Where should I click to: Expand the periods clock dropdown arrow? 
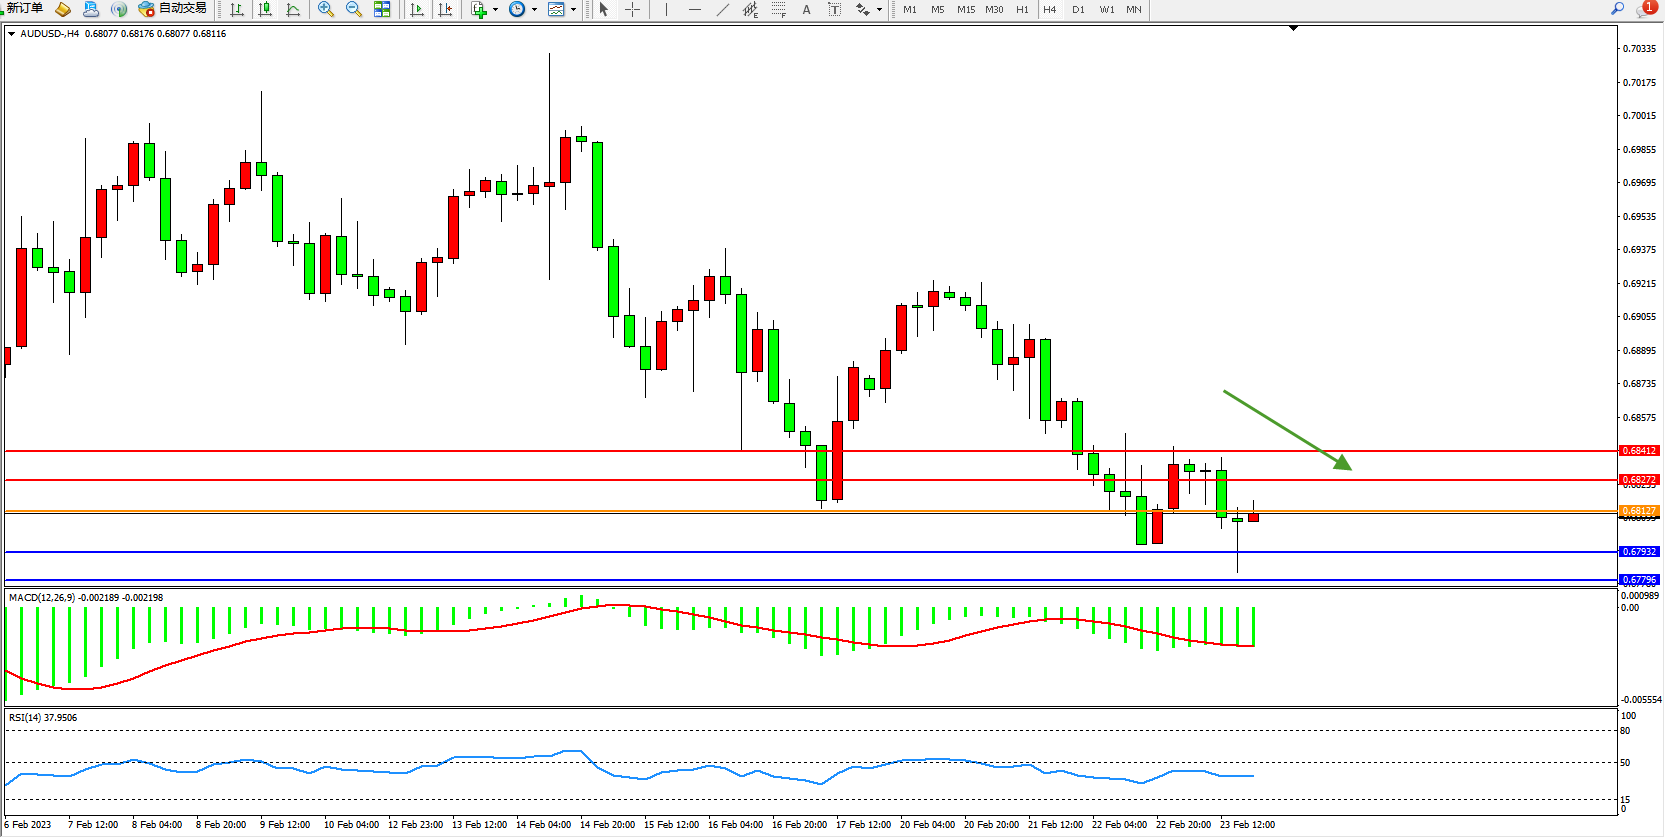click(x=535, y=10)
